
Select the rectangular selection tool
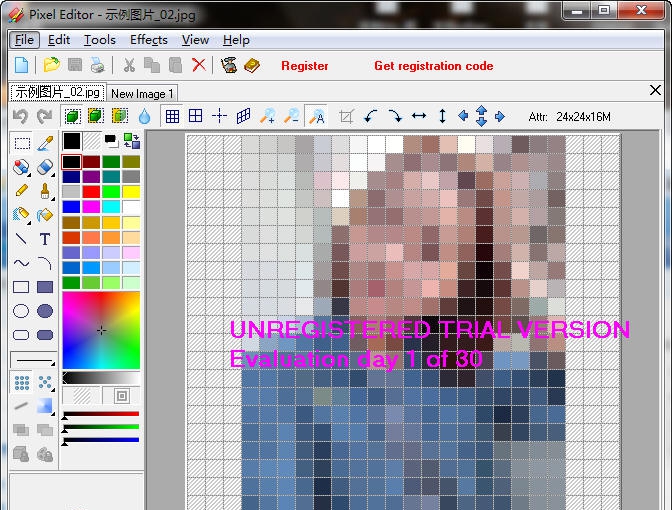[x=22, y=143]
